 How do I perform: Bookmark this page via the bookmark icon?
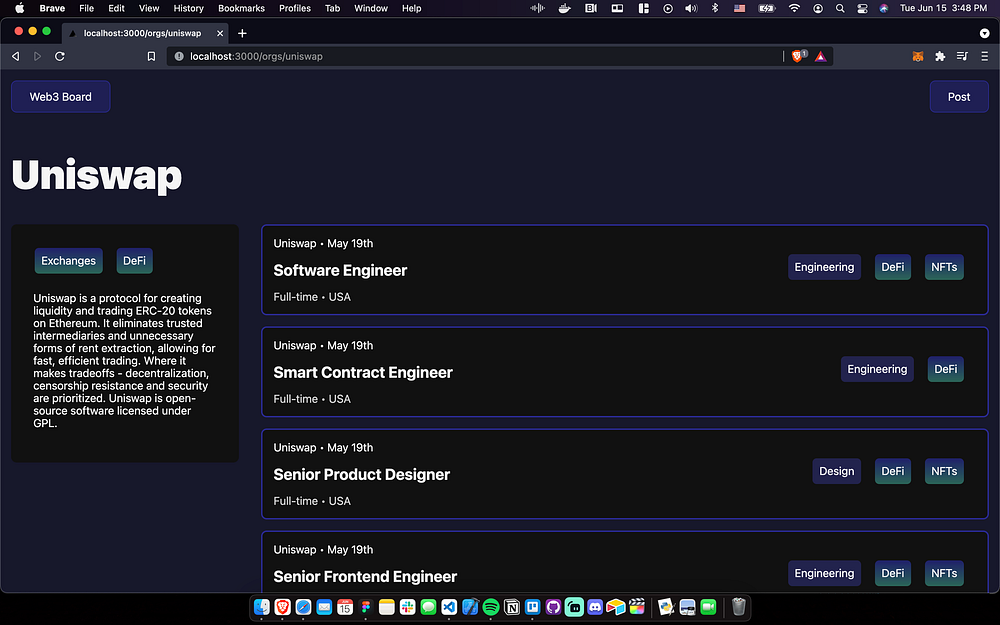click(151, 56)
